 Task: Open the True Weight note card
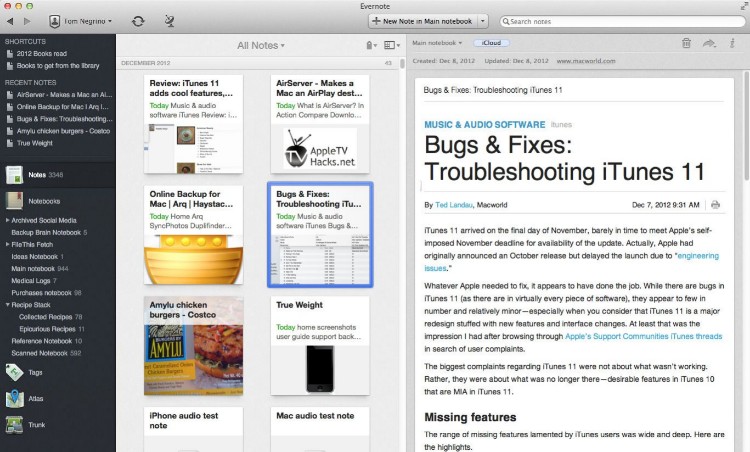(x=320, y=346)
